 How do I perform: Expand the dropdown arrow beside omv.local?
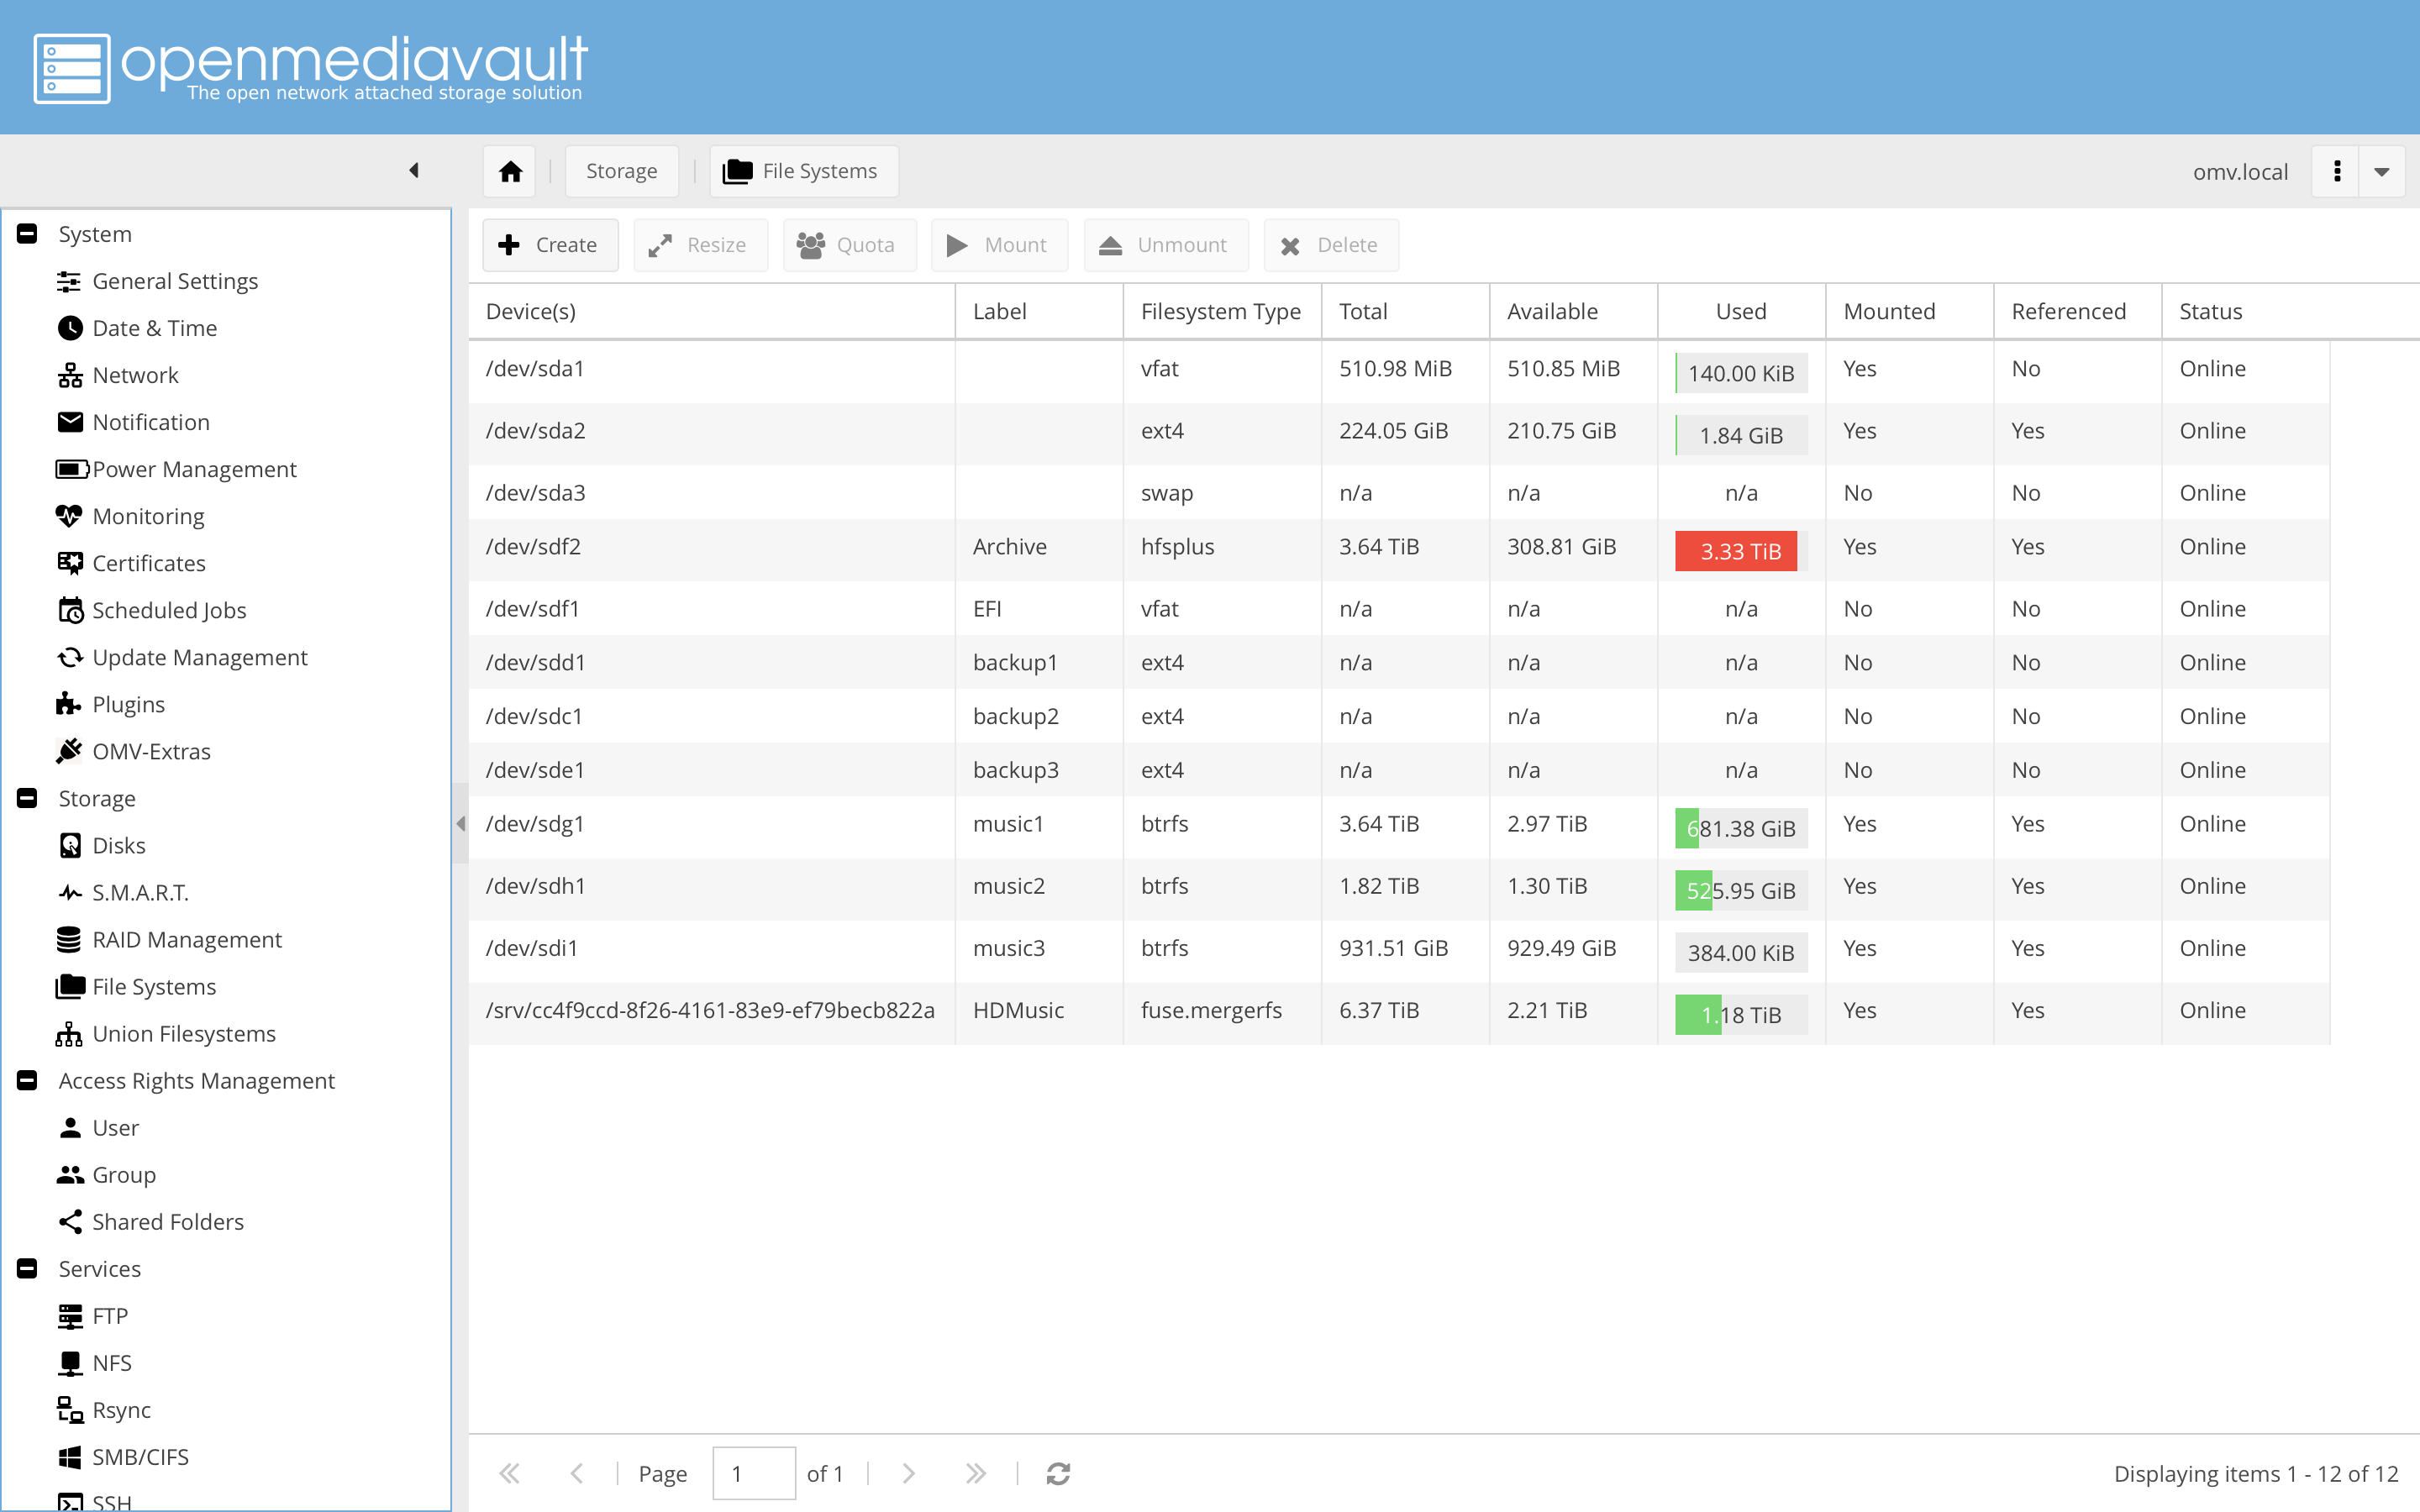point(2383,171)
